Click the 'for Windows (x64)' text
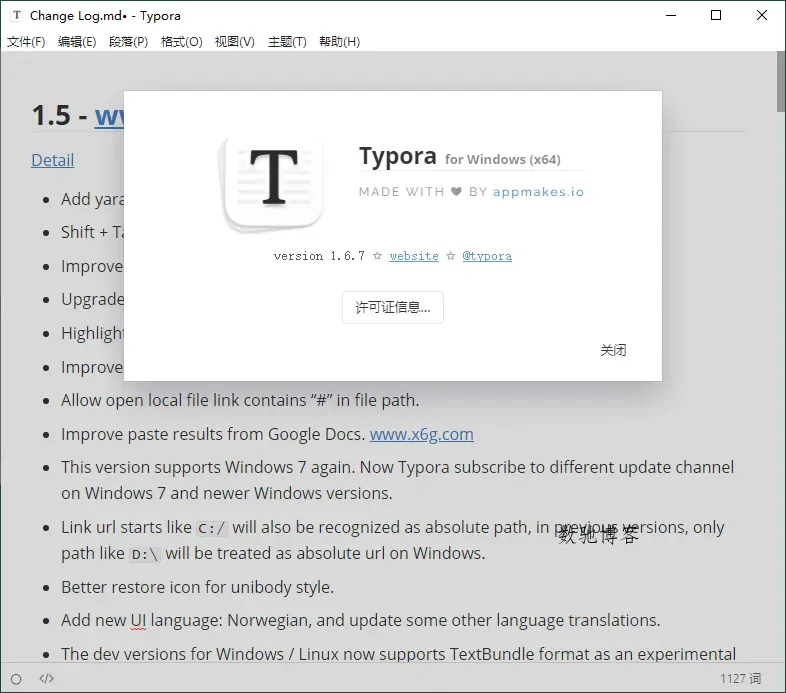786x693 pixels. 503,159
